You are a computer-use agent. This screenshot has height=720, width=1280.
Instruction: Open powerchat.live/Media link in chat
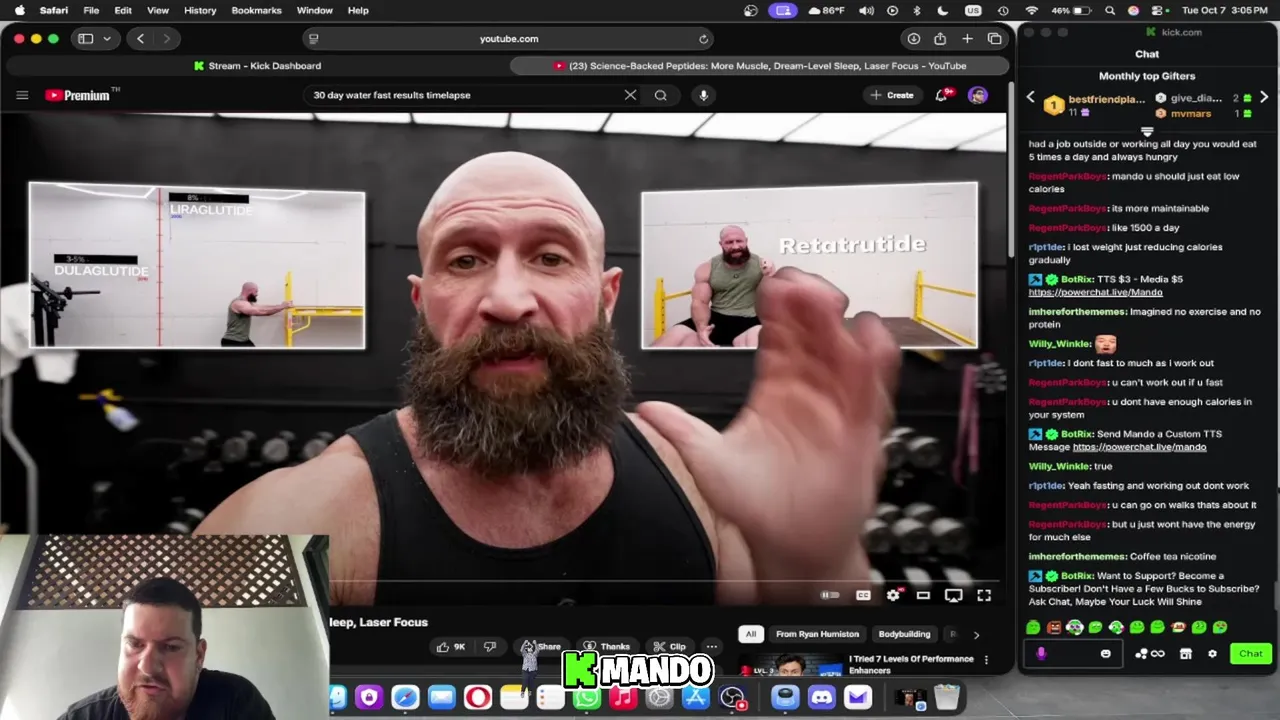1095,292
